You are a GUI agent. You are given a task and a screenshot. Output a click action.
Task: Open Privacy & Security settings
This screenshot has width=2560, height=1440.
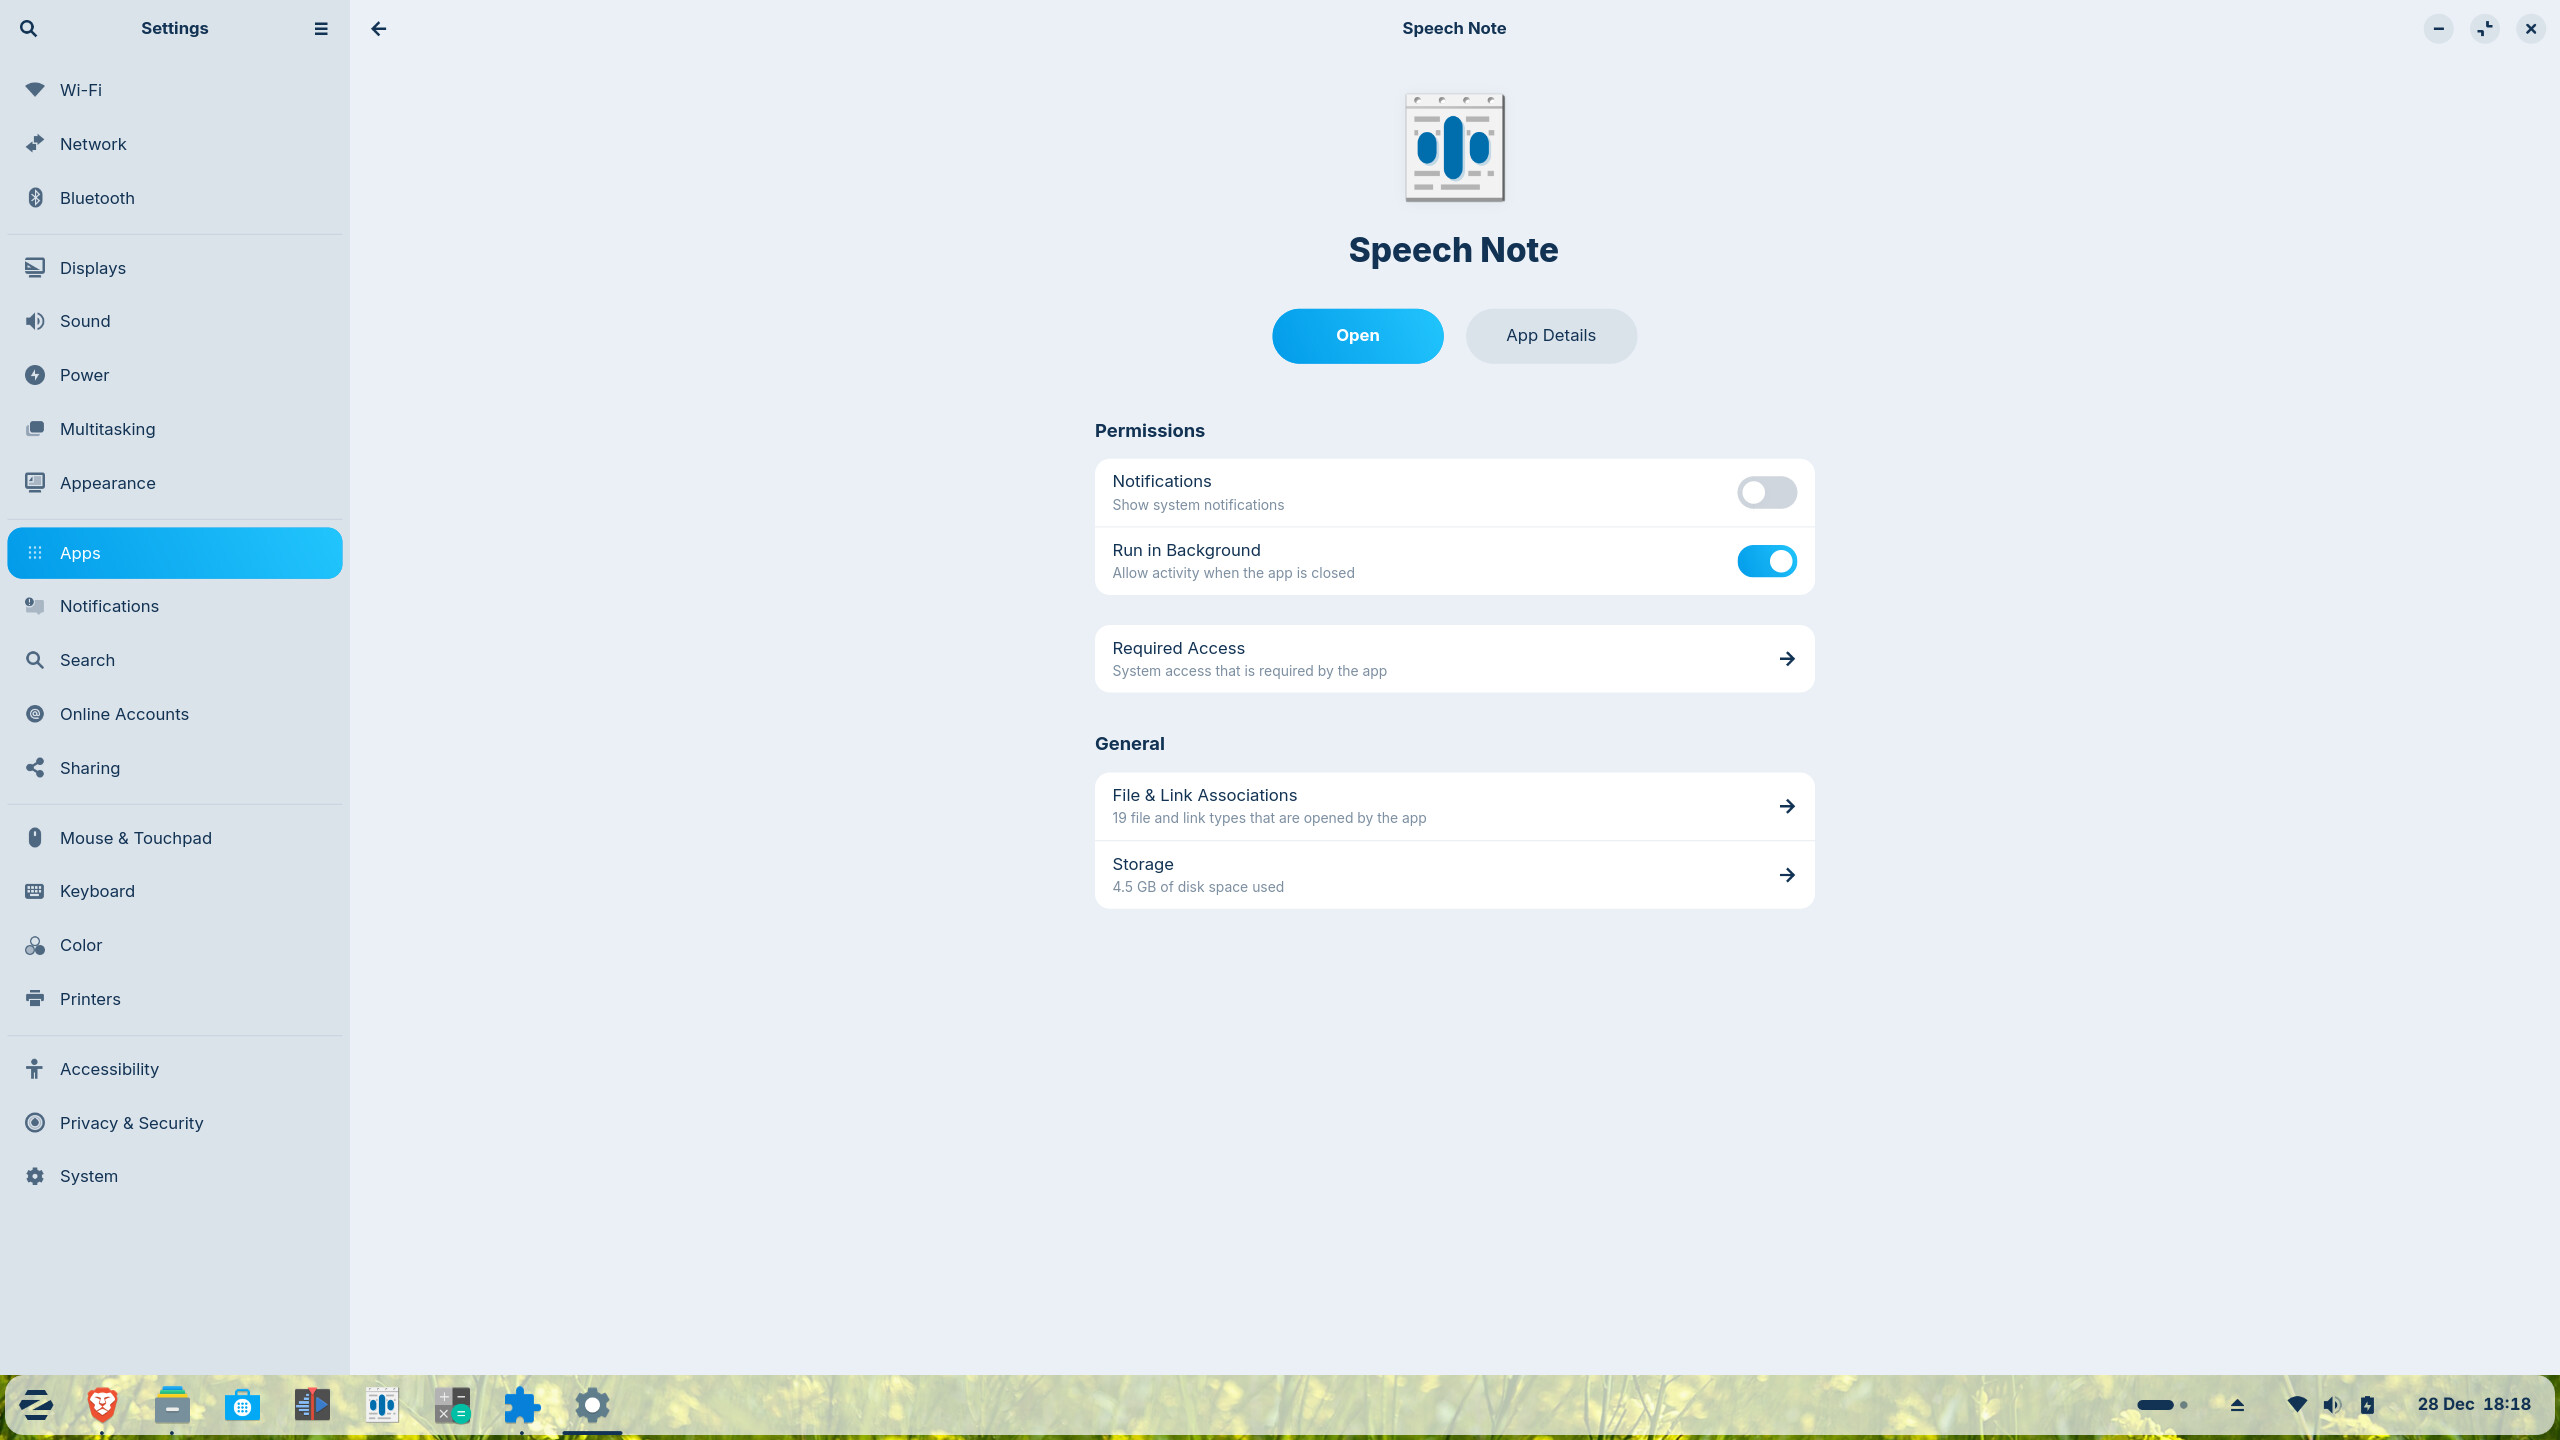(x=131, y=1123)
